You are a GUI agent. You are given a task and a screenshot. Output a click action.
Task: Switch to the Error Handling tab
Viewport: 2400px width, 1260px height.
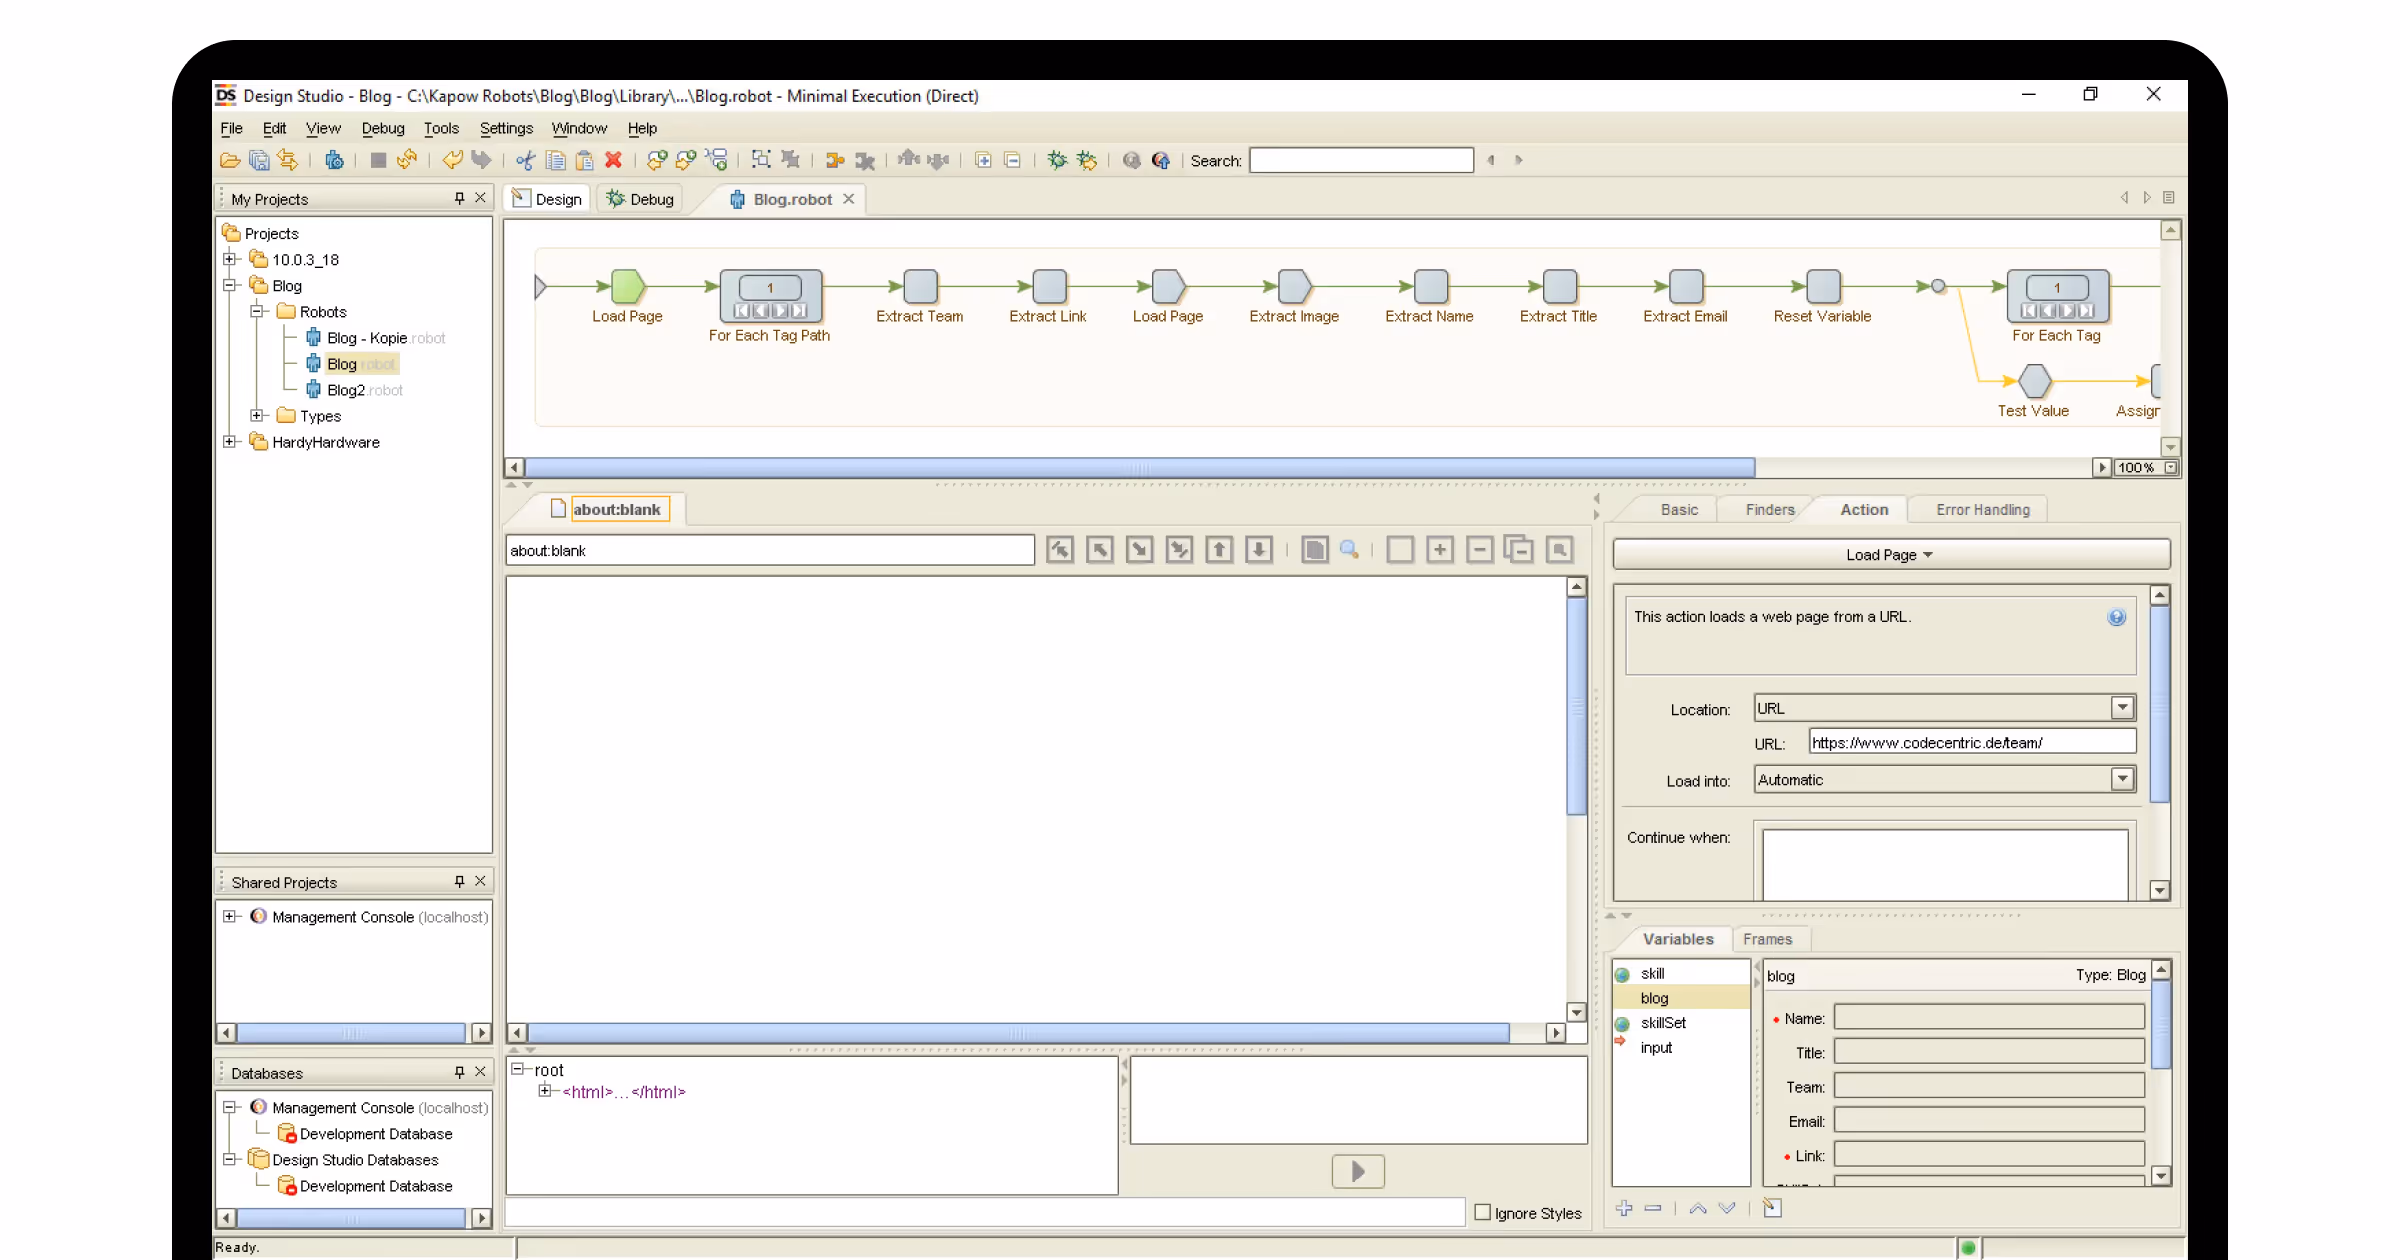pyautogui.click(x=1982, y=510)
